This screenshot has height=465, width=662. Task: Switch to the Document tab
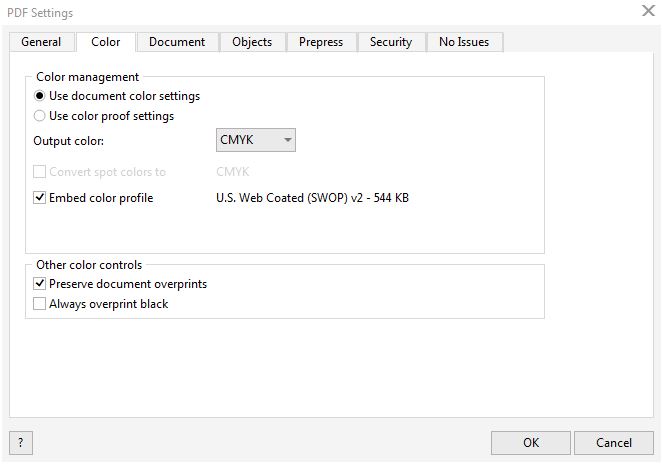click(177, 42)
